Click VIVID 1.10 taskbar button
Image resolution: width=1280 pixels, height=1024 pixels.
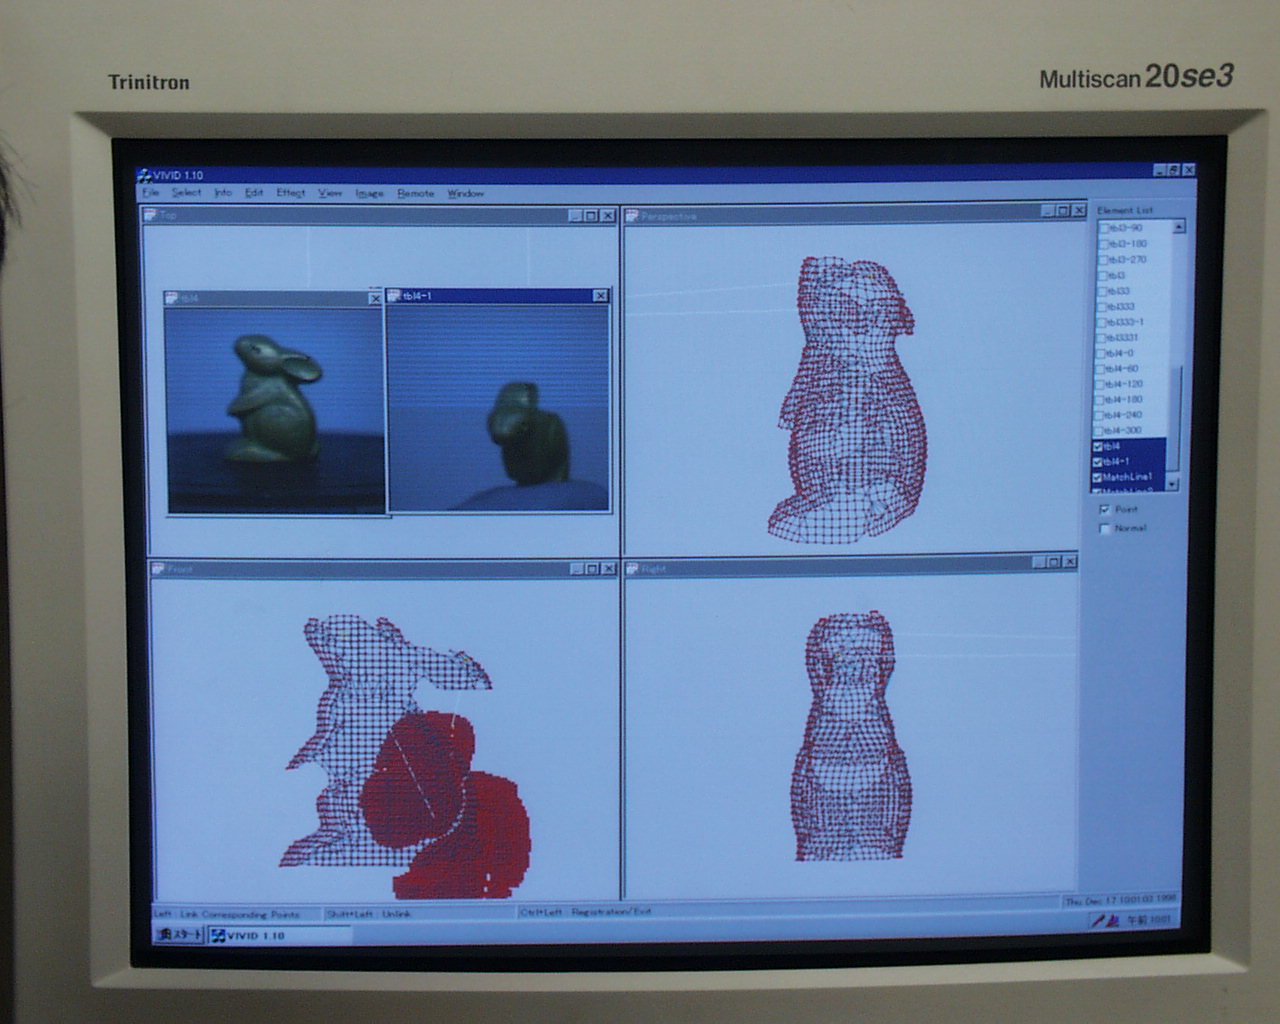point(250,936)
